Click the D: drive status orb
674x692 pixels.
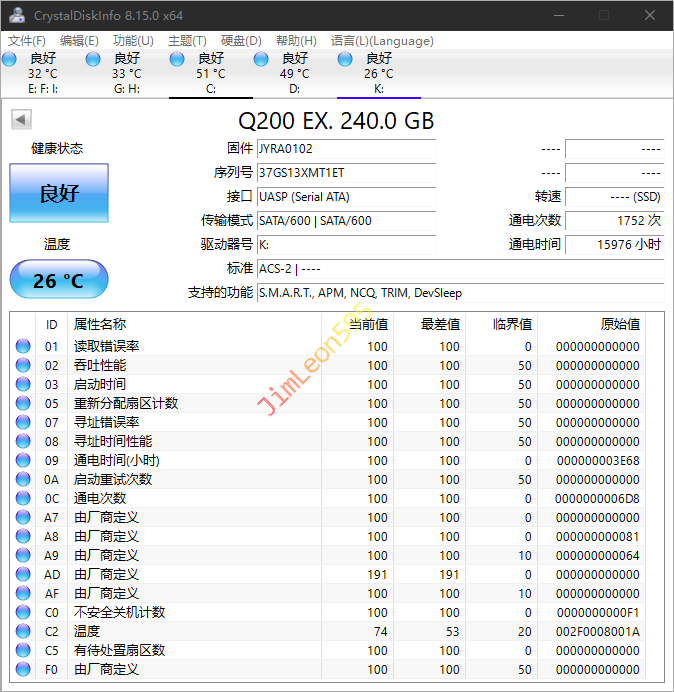(x=261, y=60)
